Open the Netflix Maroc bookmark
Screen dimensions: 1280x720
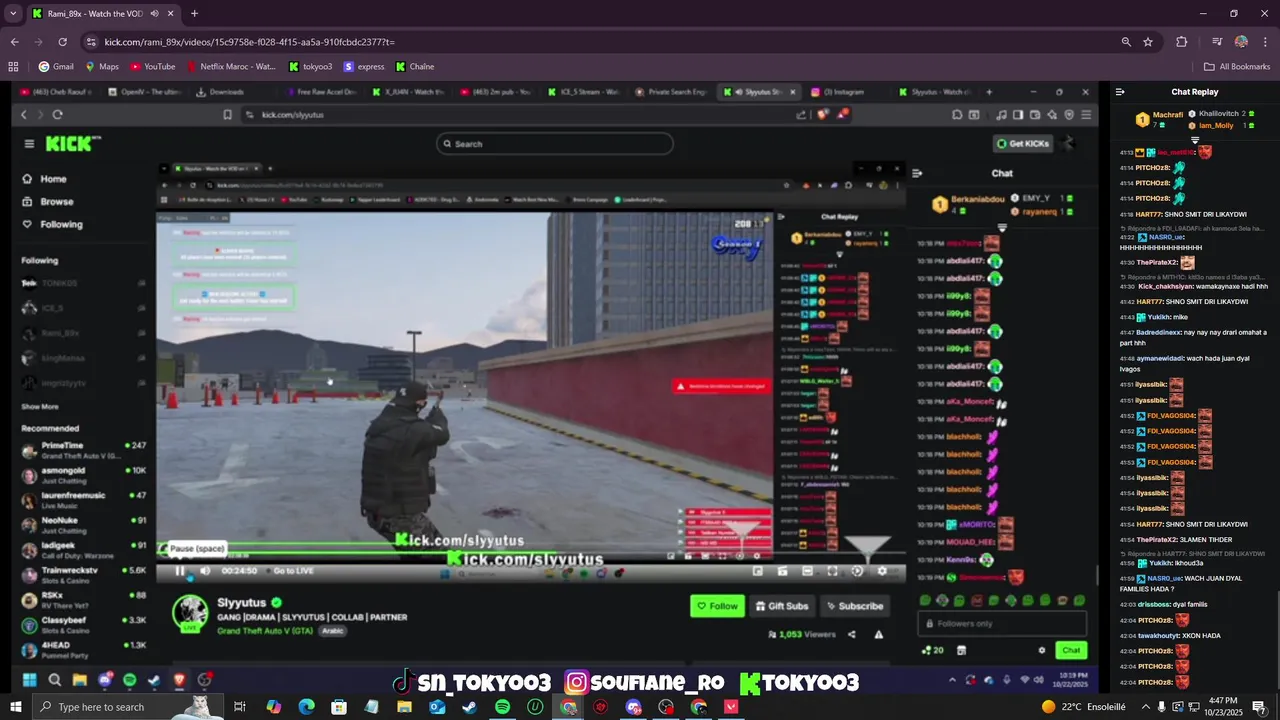point(230,67)
